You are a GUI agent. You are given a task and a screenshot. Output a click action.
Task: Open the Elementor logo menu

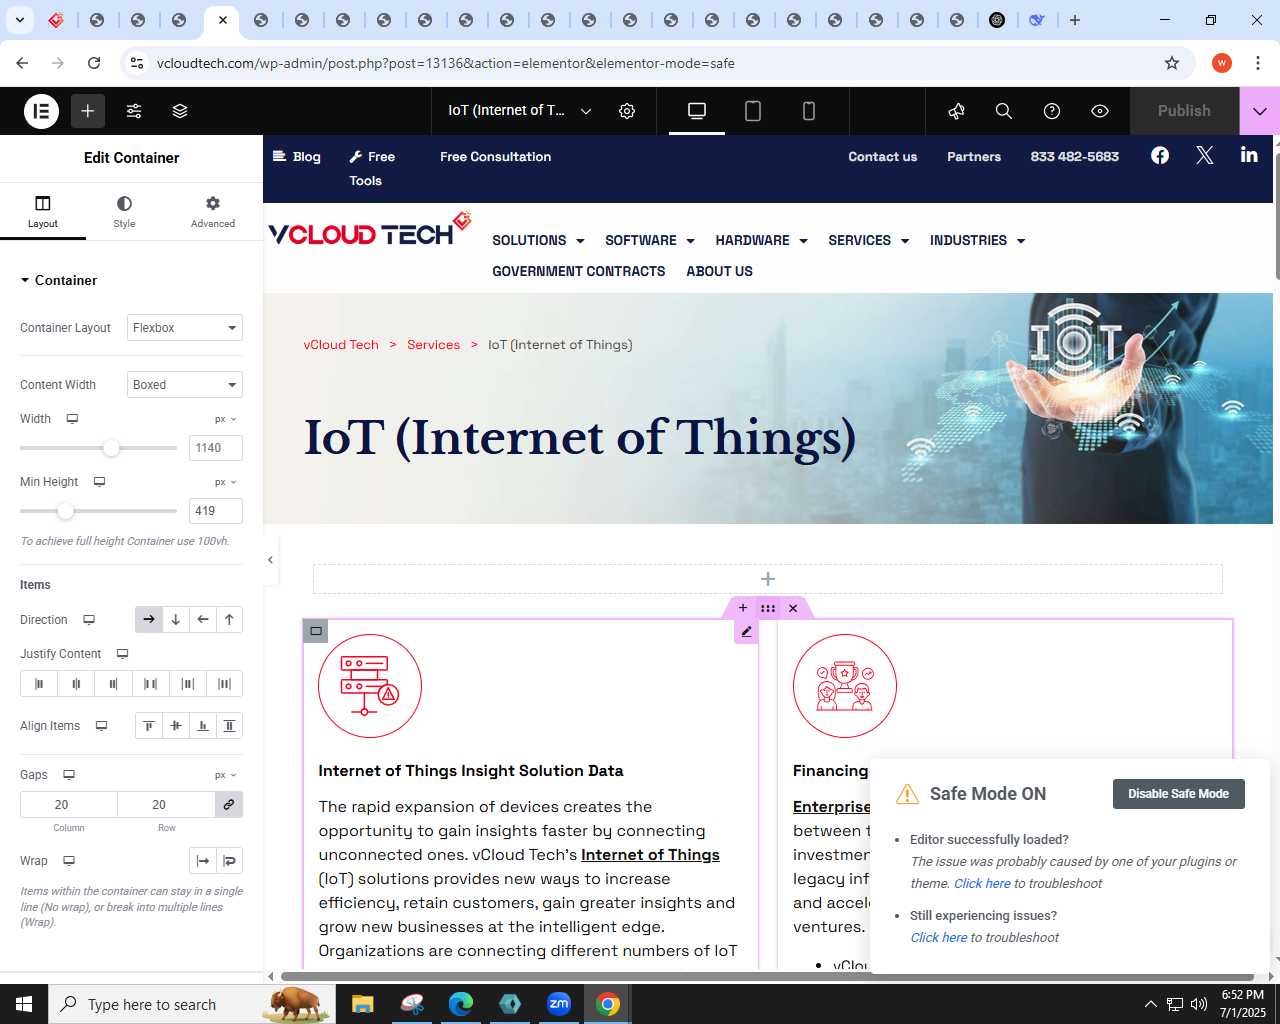tap(42, 111)
